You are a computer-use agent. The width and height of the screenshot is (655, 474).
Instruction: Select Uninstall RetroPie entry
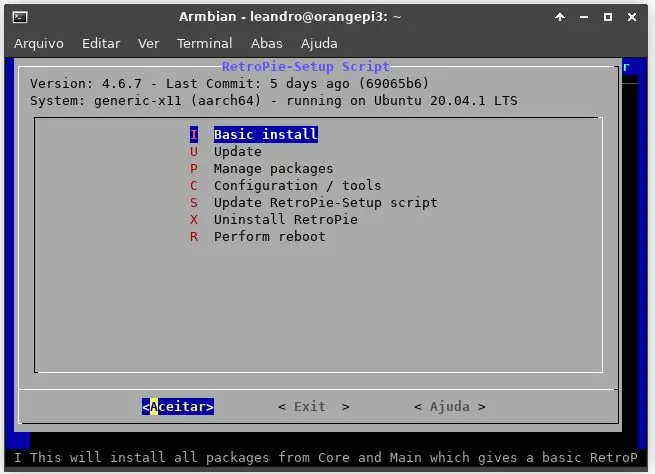coord(286,220)
